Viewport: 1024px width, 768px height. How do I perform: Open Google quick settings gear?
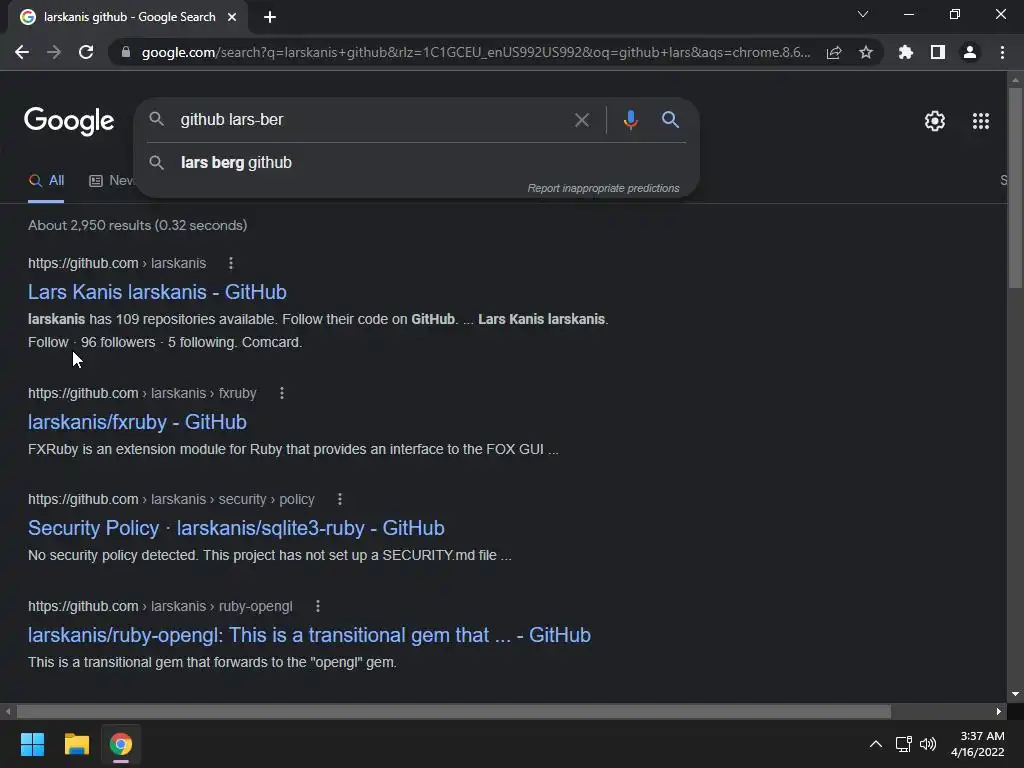935,121
